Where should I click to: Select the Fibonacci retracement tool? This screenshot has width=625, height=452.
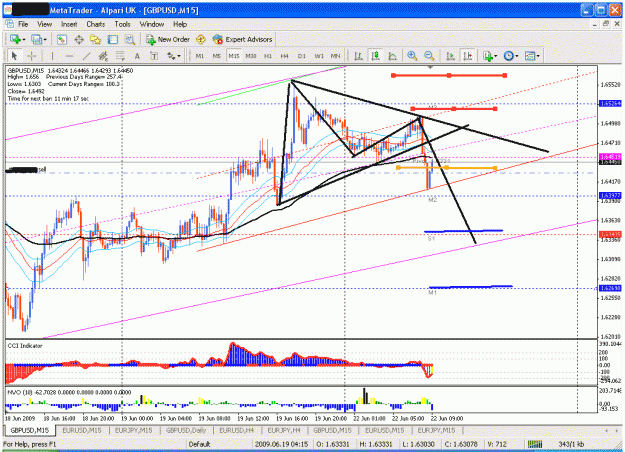[120, 56]
